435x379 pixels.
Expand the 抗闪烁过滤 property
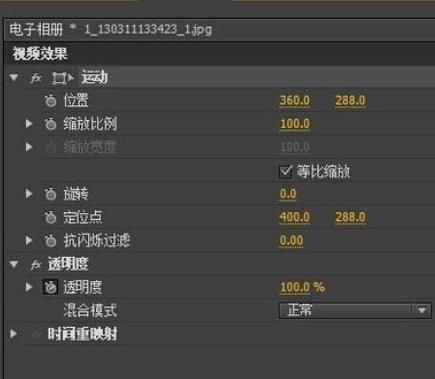click(x=29, y=240)
